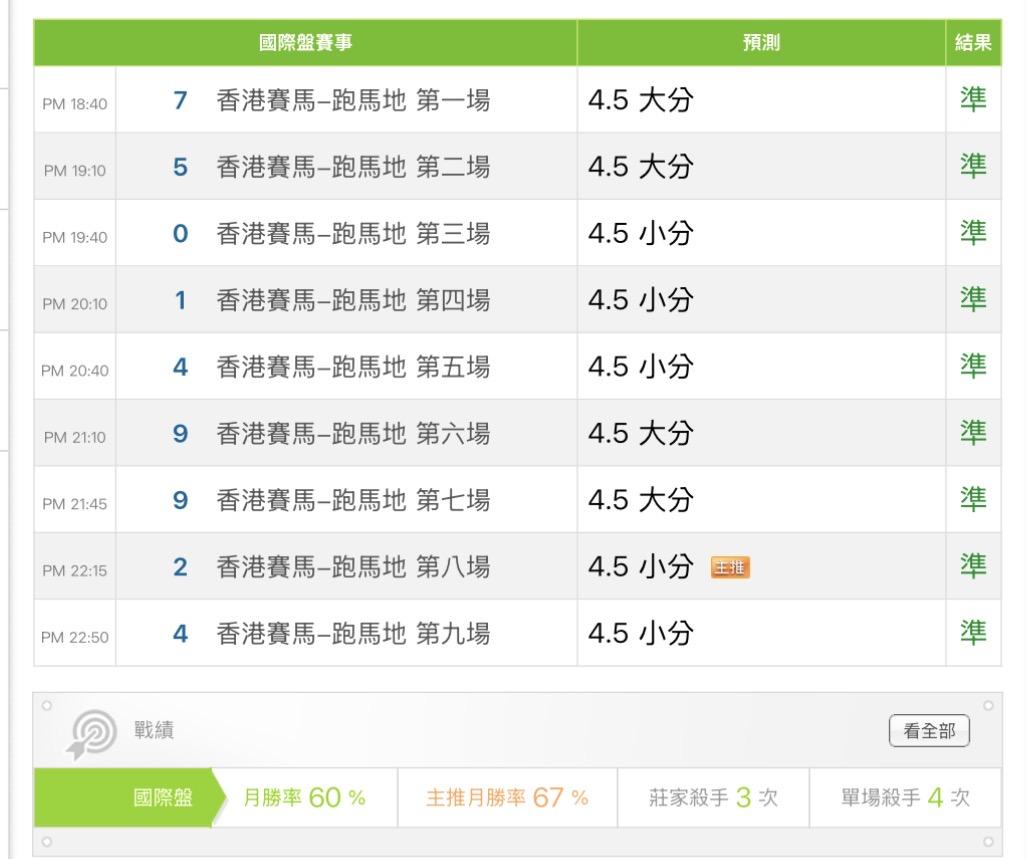Image resolution: width=1026 pixels, height=859 pixels.
Task: Click the 預測 column header
Action: (761, 43)
